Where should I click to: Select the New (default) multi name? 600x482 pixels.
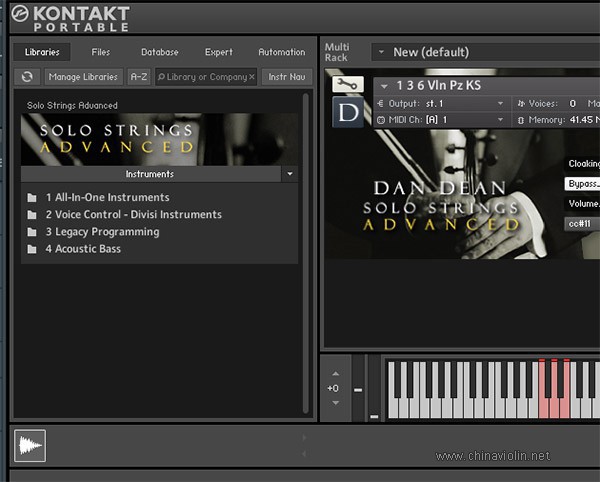pos(431,52)
